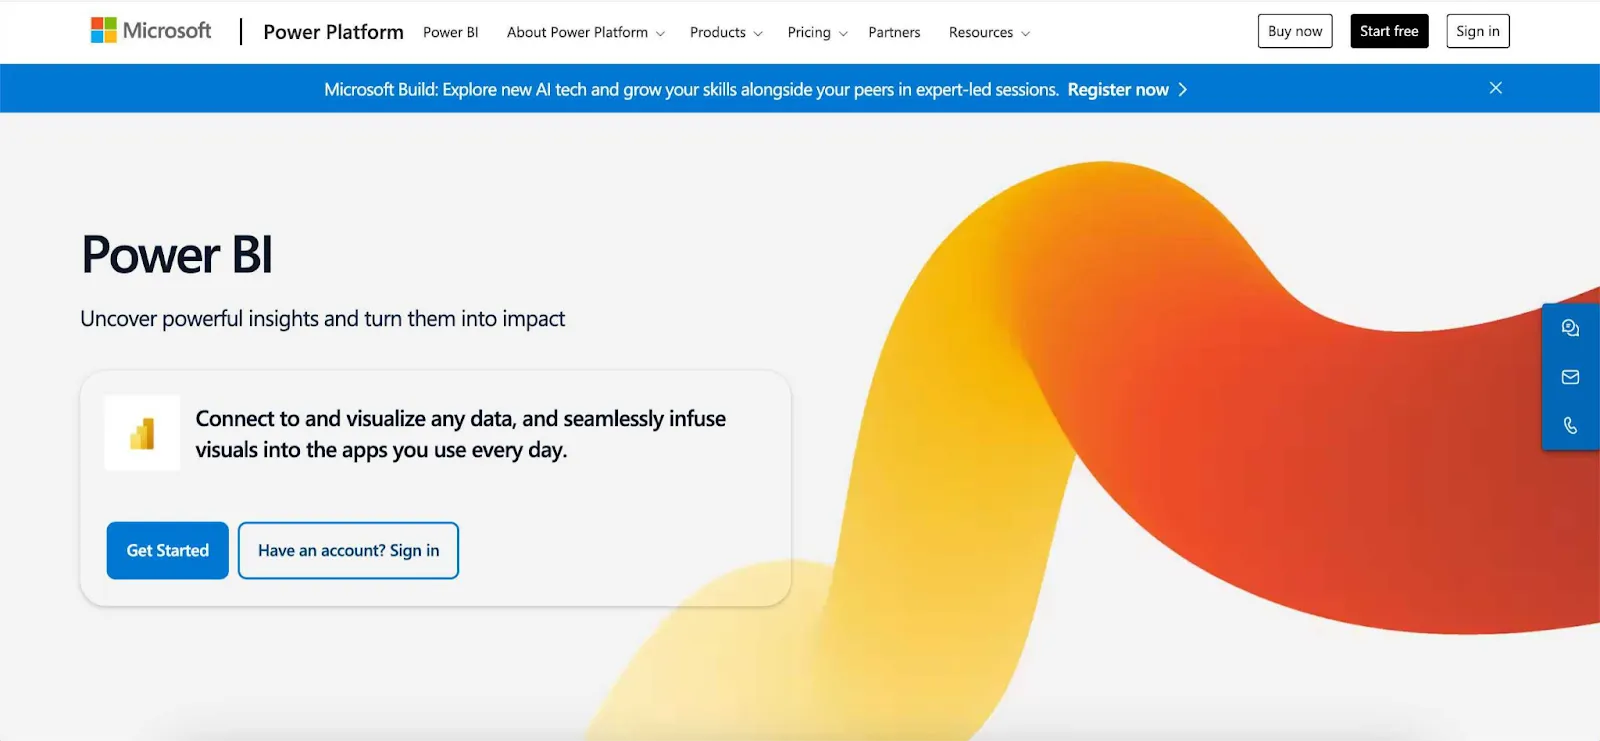Click the Power BI product icon
The width and height of the screenshot is (1600, 741).
pos(142,433)
